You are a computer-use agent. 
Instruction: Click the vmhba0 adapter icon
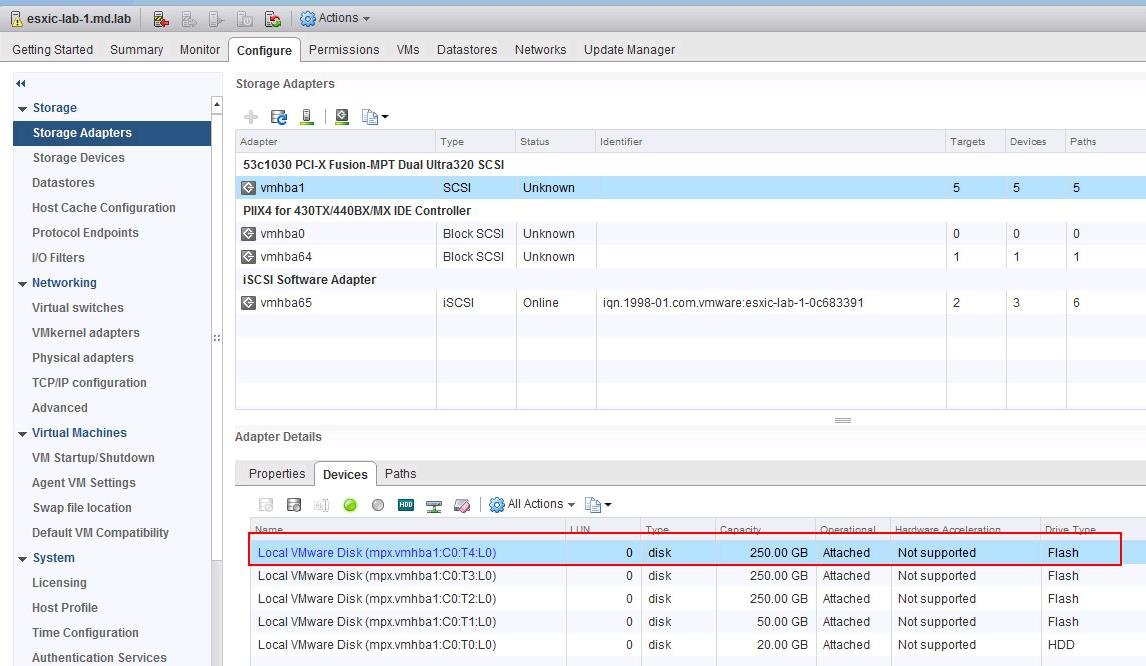click(x=248, y=234)
